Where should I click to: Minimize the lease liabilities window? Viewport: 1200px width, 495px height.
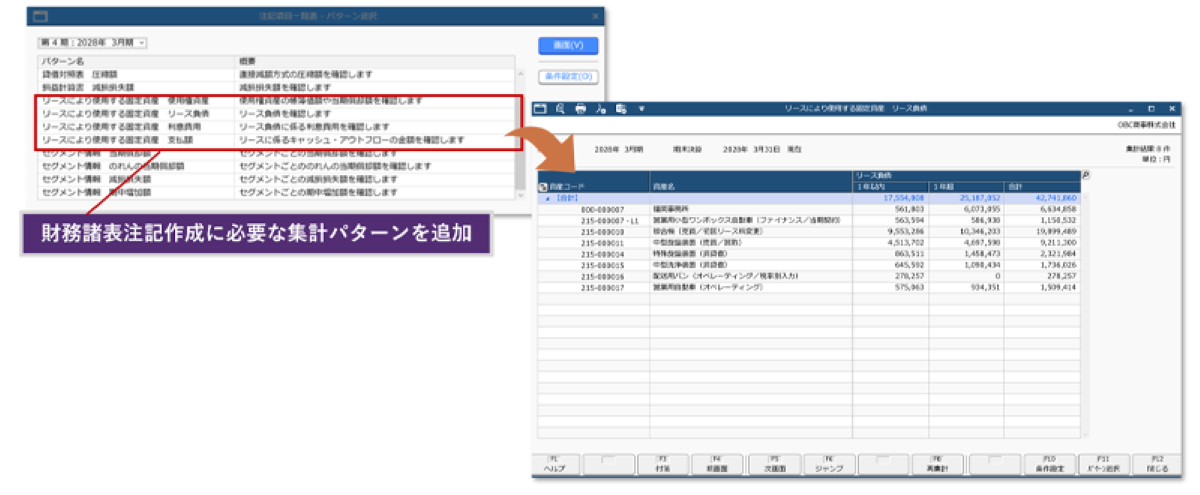(x=1133, y=108)
